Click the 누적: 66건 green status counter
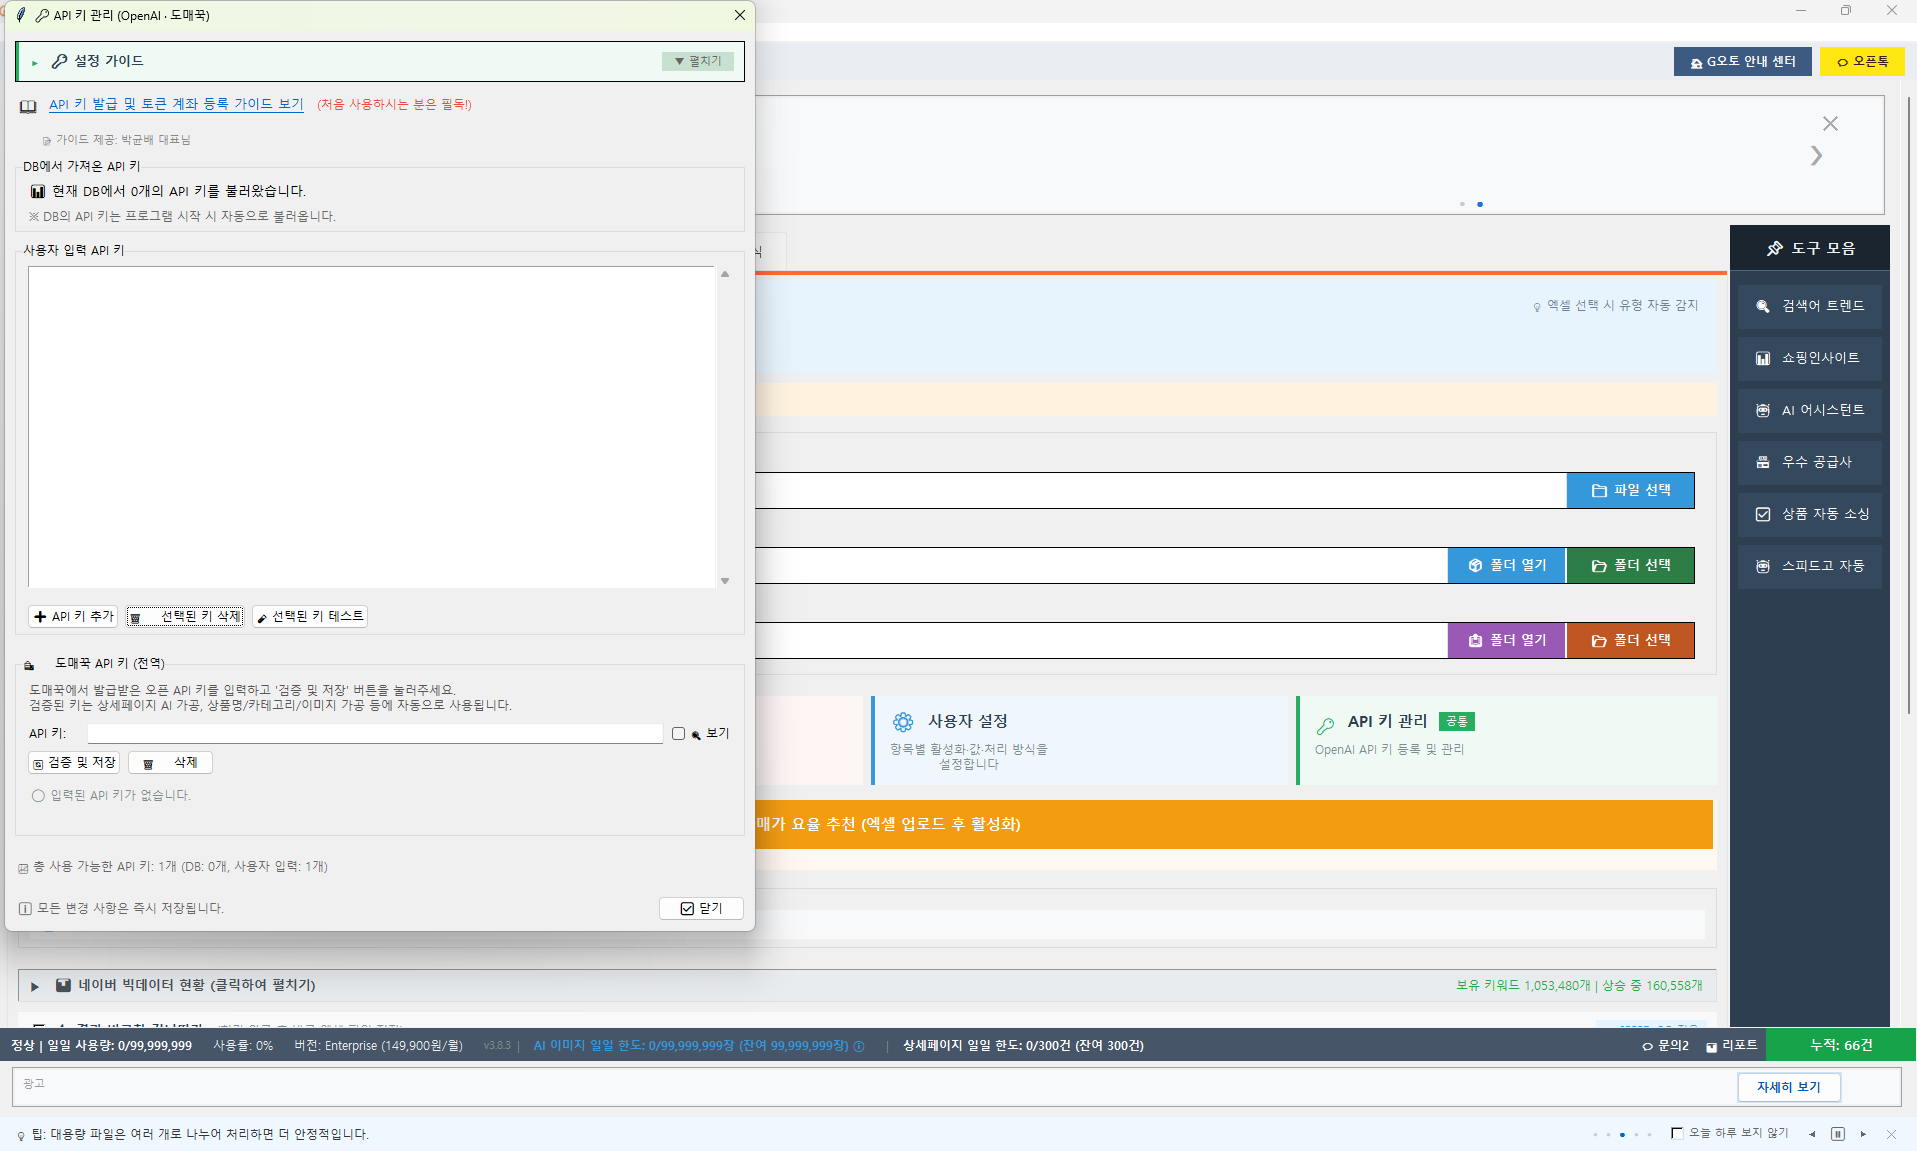Viewport: 1917px width, 1151px height. (1841, 1046)
